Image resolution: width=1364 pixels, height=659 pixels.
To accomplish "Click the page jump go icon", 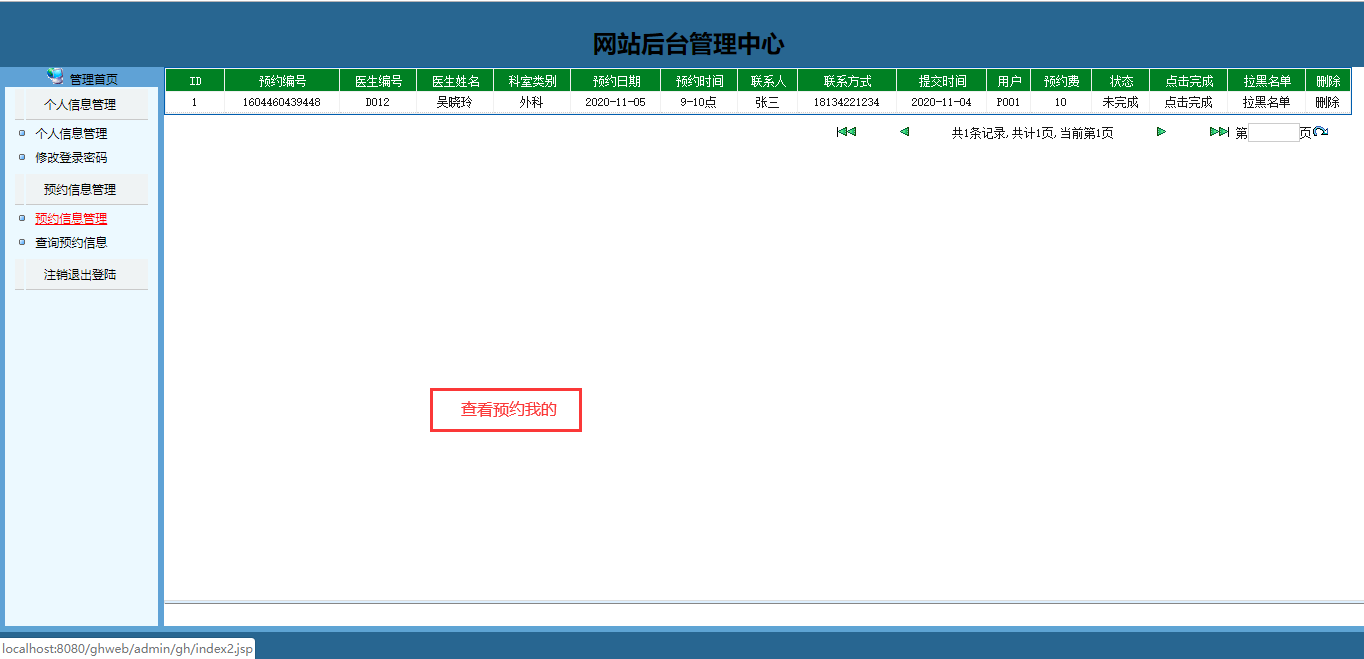I will (x=1320, y=132).
